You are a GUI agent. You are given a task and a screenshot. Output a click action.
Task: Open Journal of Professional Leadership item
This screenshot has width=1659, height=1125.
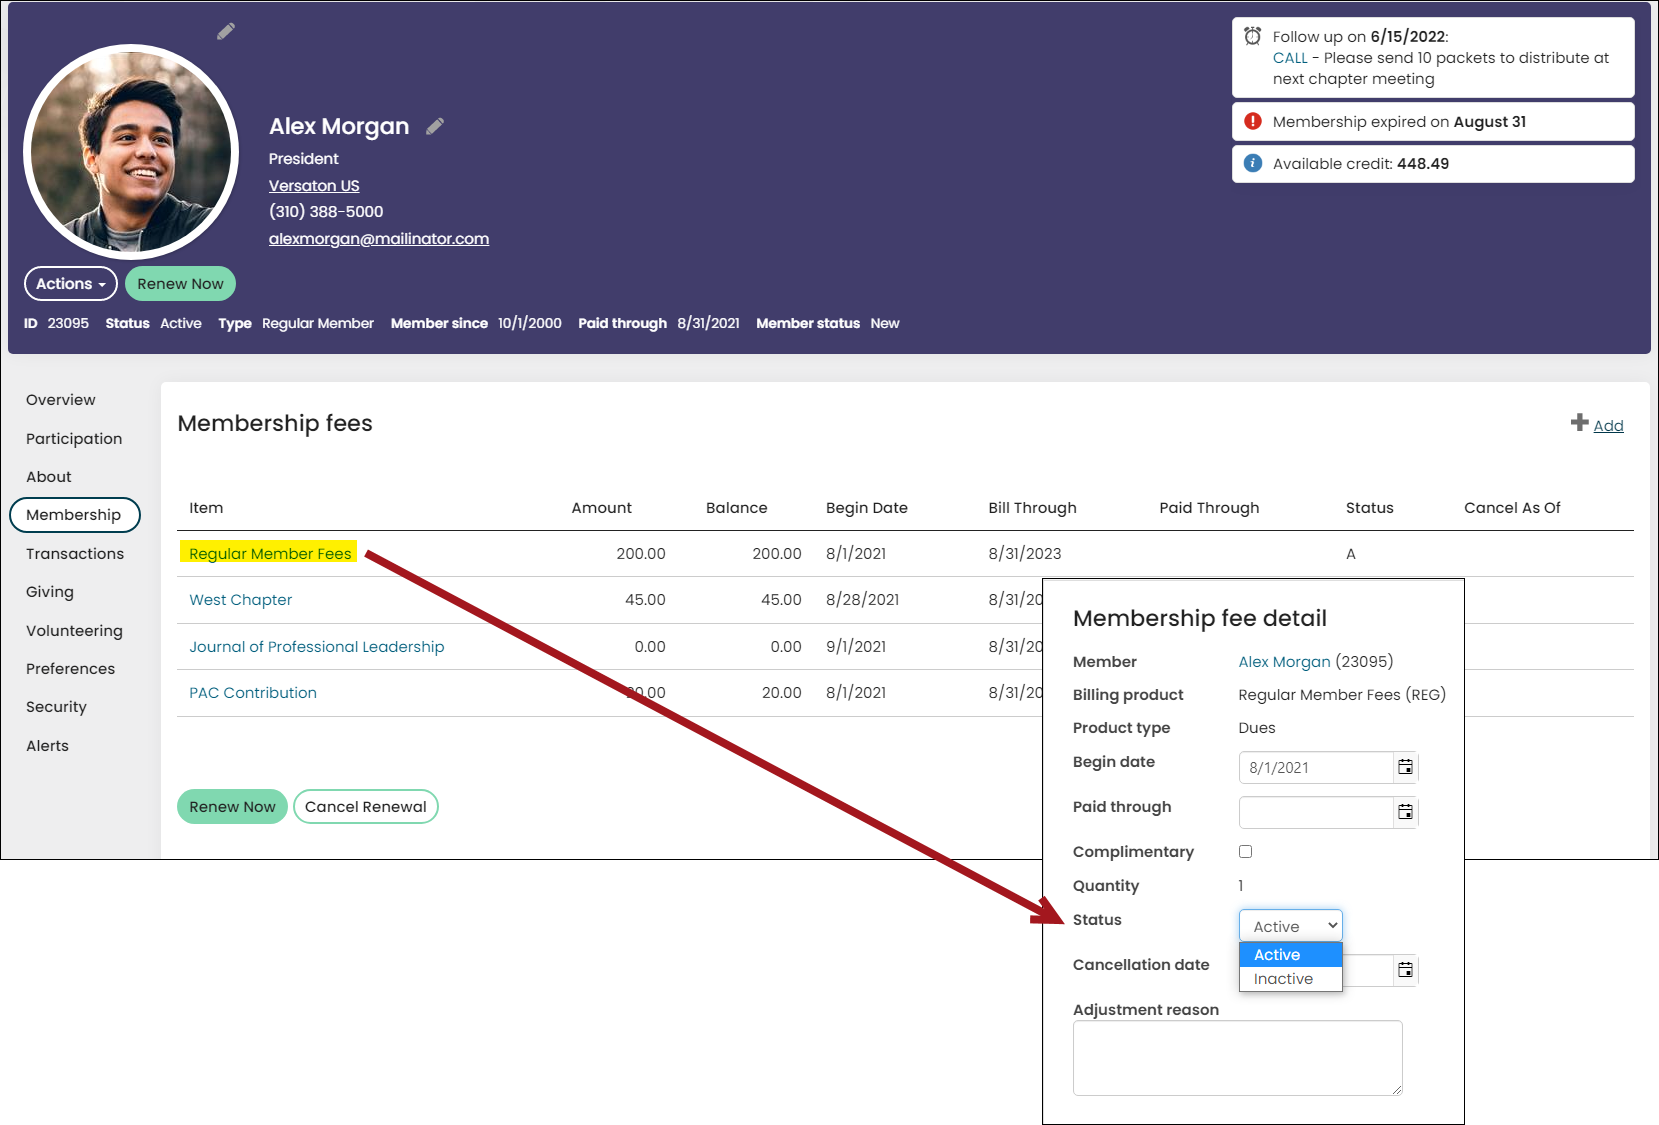(317, 647)
